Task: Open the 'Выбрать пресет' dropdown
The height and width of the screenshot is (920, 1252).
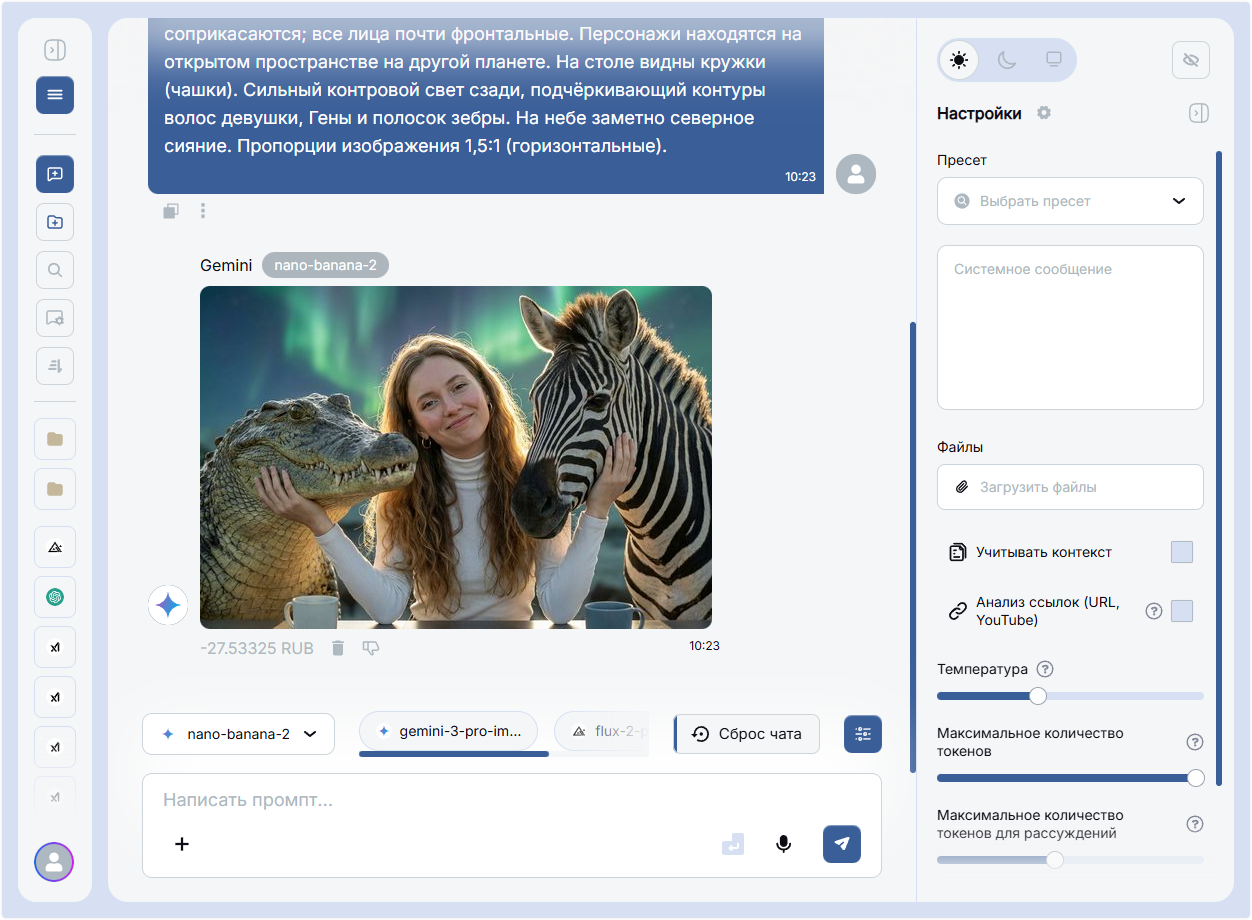Action: point(1069,201)
